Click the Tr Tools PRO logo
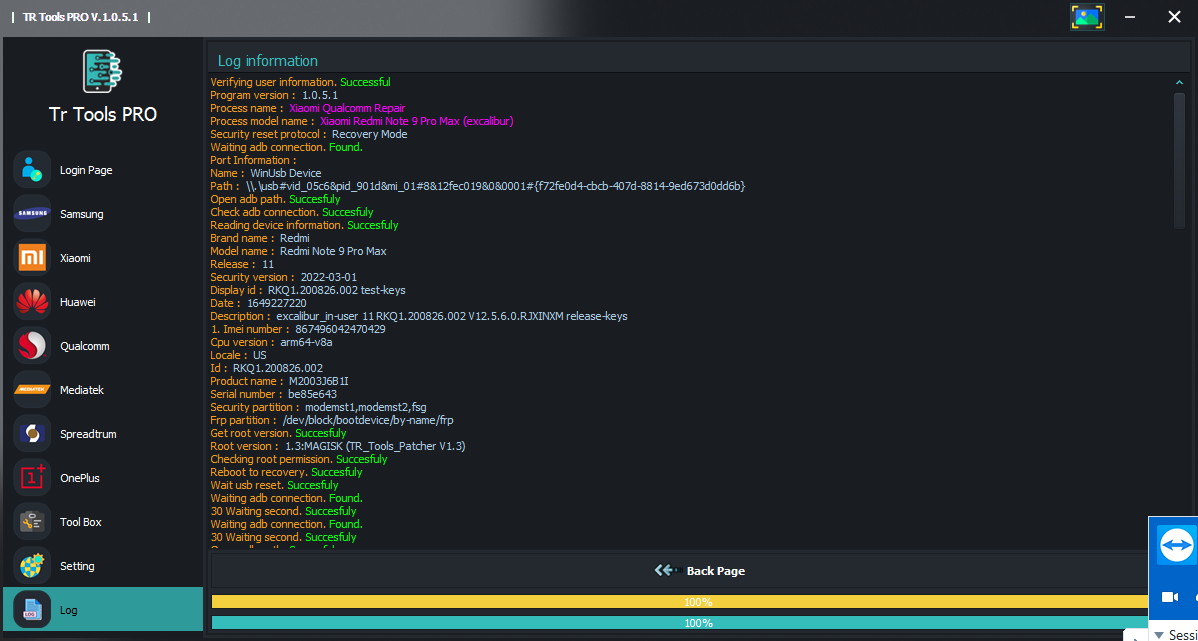Viewport: 1198px width, 641px height. click(x=103, y=73)
